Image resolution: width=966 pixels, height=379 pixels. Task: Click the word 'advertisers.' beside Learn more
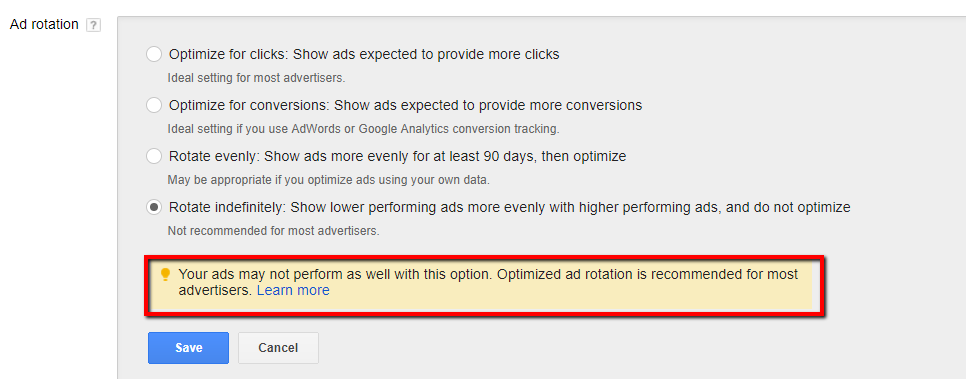216,290
